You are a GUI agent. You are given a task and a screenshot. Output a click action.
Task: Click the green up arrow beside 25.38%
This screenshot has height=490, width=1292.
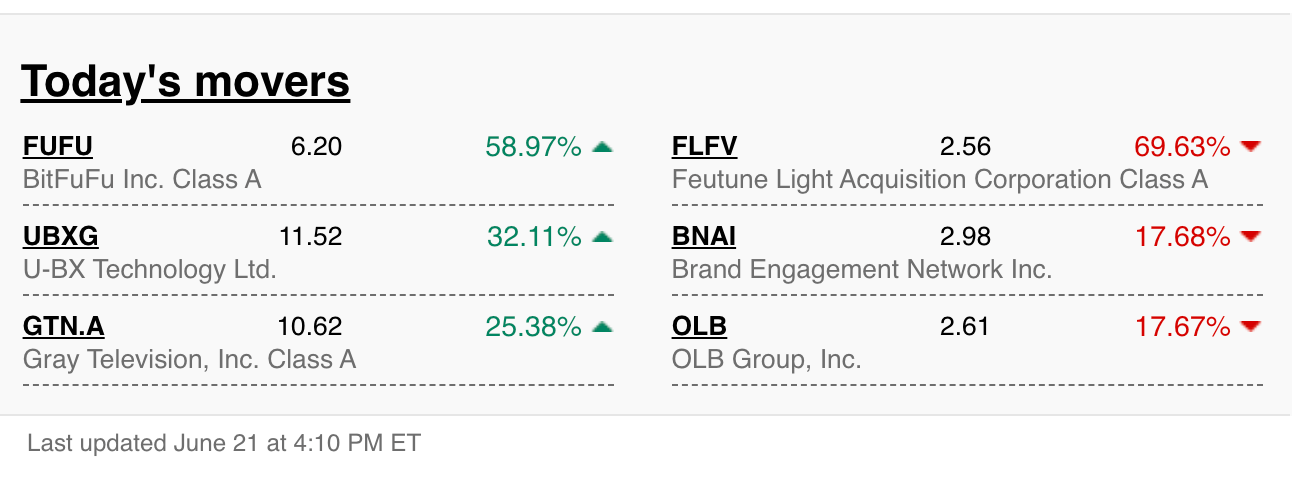[602, 327]
